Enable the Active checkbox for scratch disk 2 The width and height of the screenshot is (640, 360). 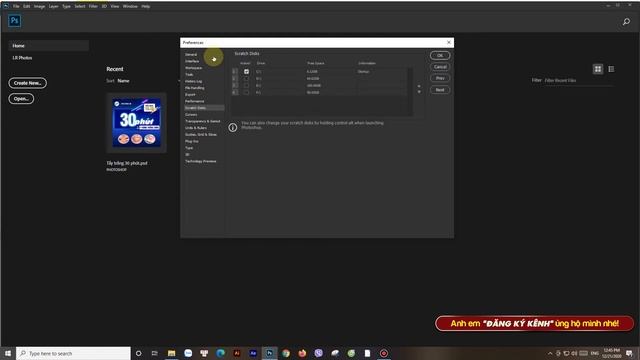coord(246,78)
